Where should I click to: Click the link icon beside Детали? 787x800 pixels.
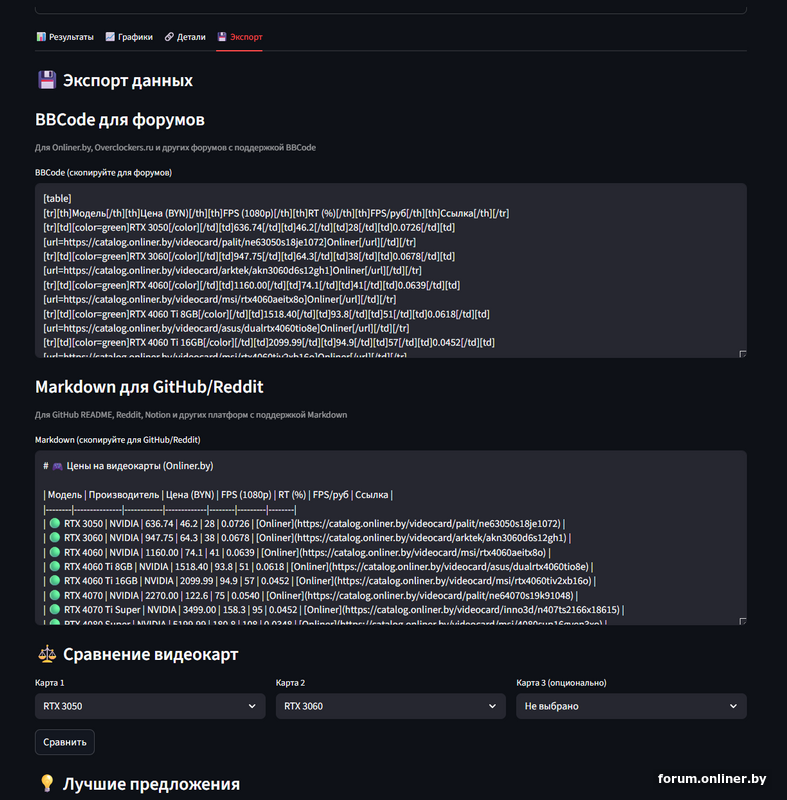pos(169,37)
